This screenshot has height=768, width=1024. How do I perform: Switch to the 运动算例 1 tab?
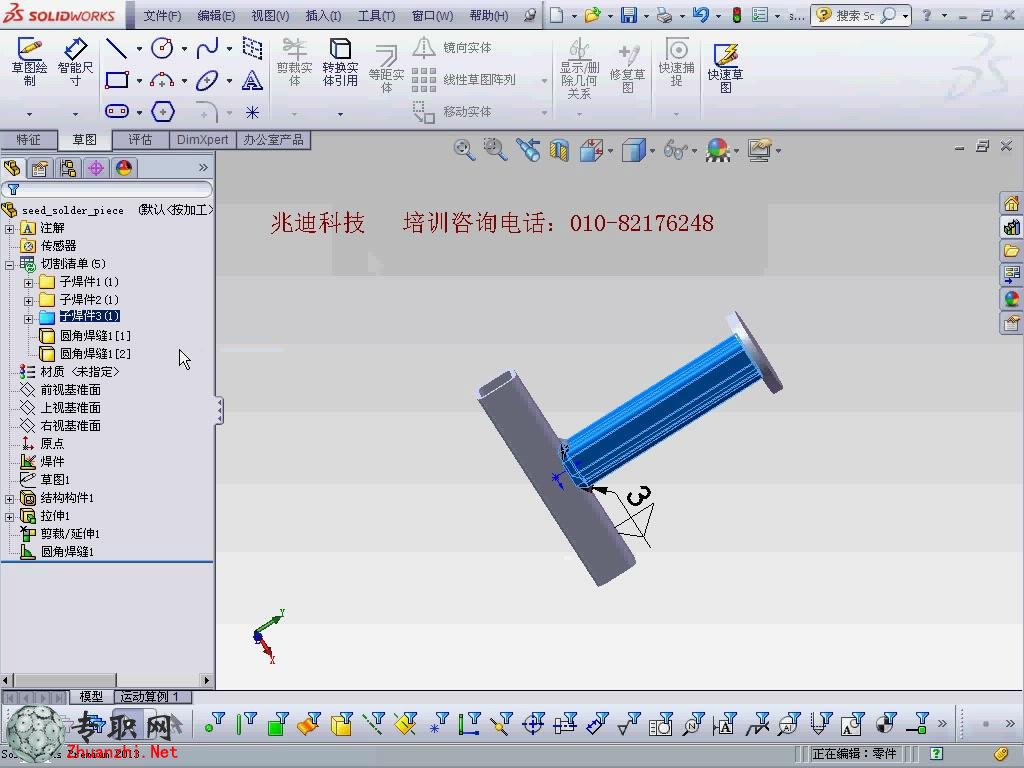pos(150,697)
